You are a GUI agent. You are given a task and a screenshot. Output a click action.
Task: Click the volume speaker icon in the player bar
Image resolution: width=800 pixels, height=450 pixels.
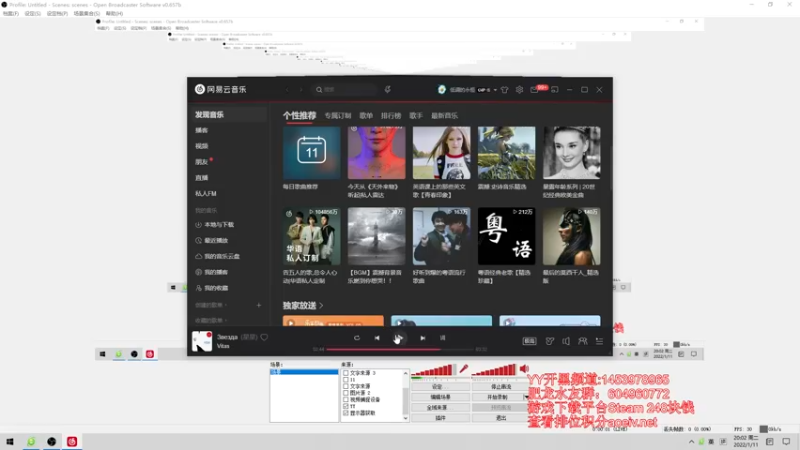[x=566, y=341]
